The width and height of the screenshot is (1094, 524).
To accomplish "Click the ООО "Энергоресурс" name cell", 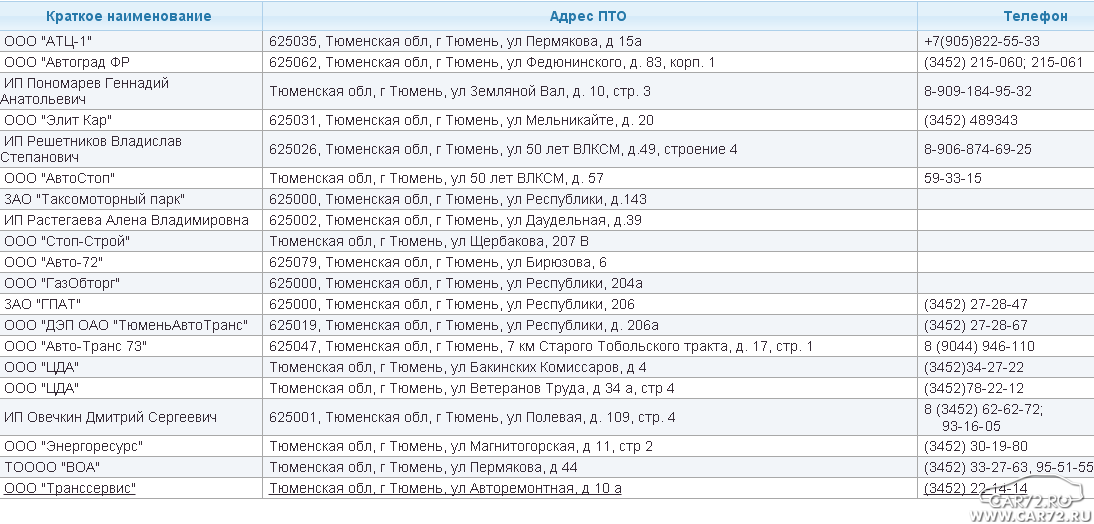I will coord(73,446).
